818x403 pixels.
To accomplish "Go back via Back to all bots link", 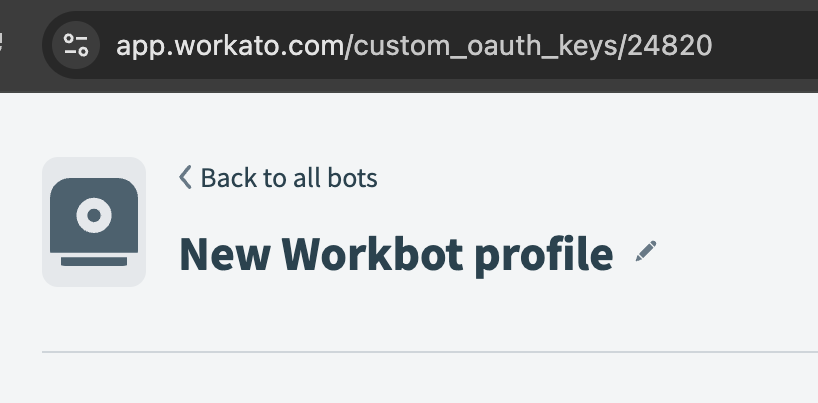I will 278,178.
